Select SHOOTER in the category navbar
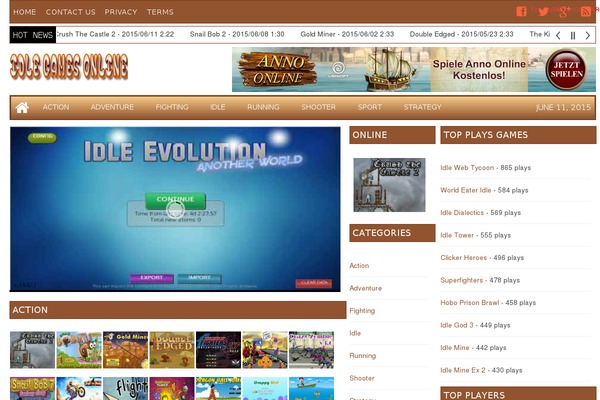 (318, 107)
